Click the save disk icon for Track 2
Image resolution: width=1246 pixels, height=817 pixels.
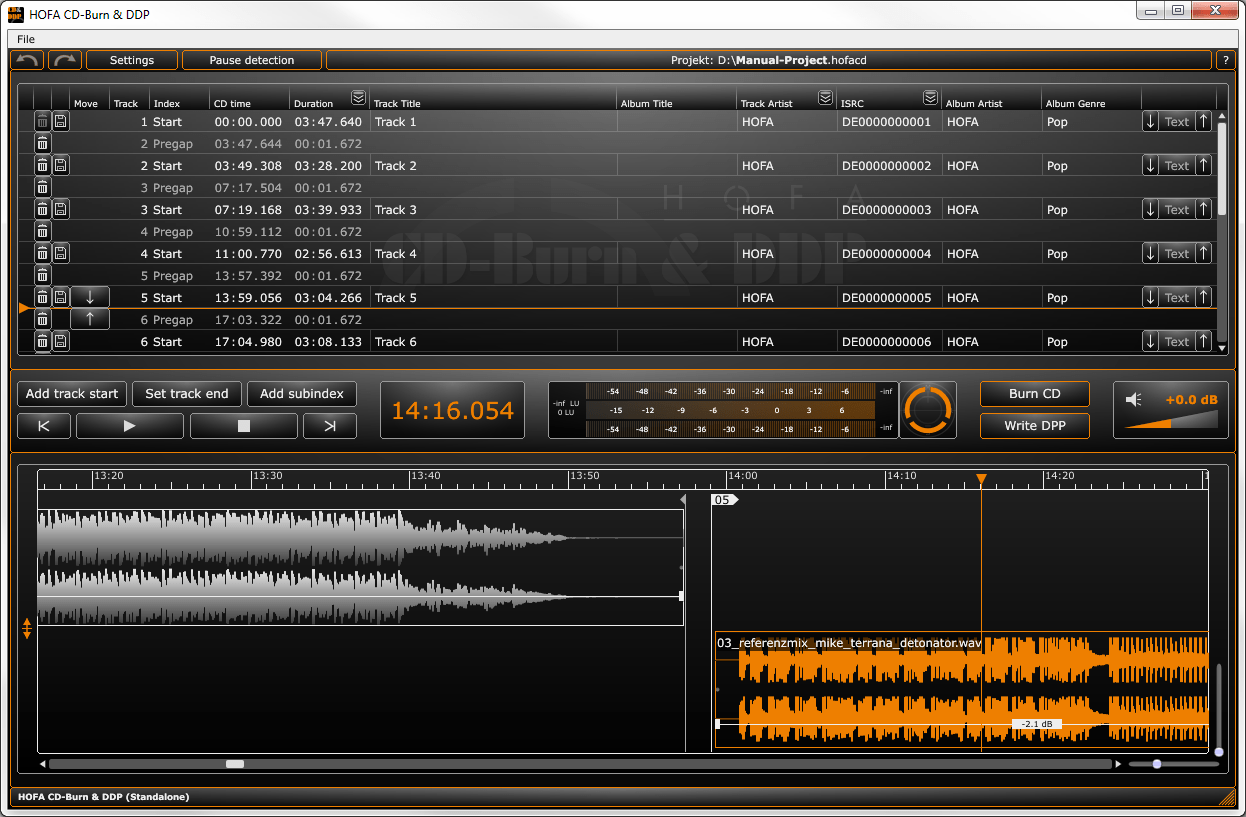(60, 166)
